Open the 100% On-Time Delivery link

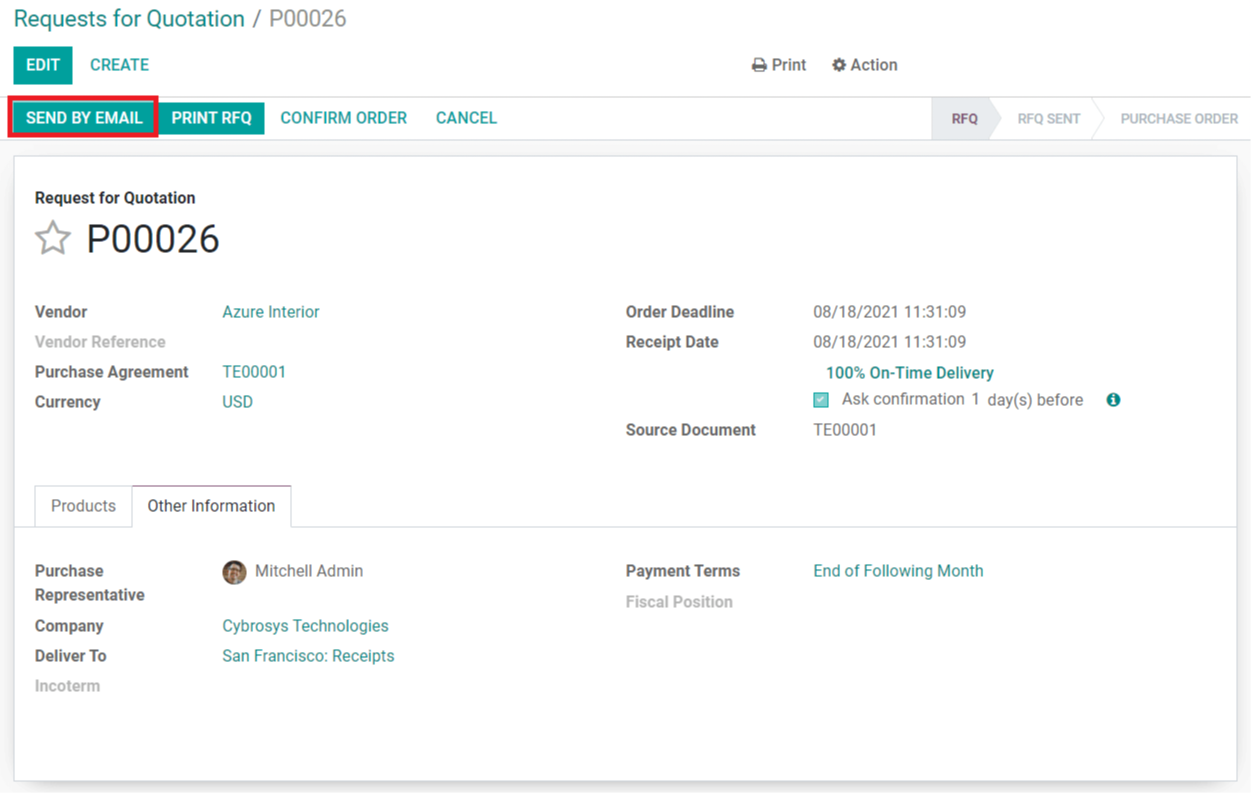tap(910, 373)
